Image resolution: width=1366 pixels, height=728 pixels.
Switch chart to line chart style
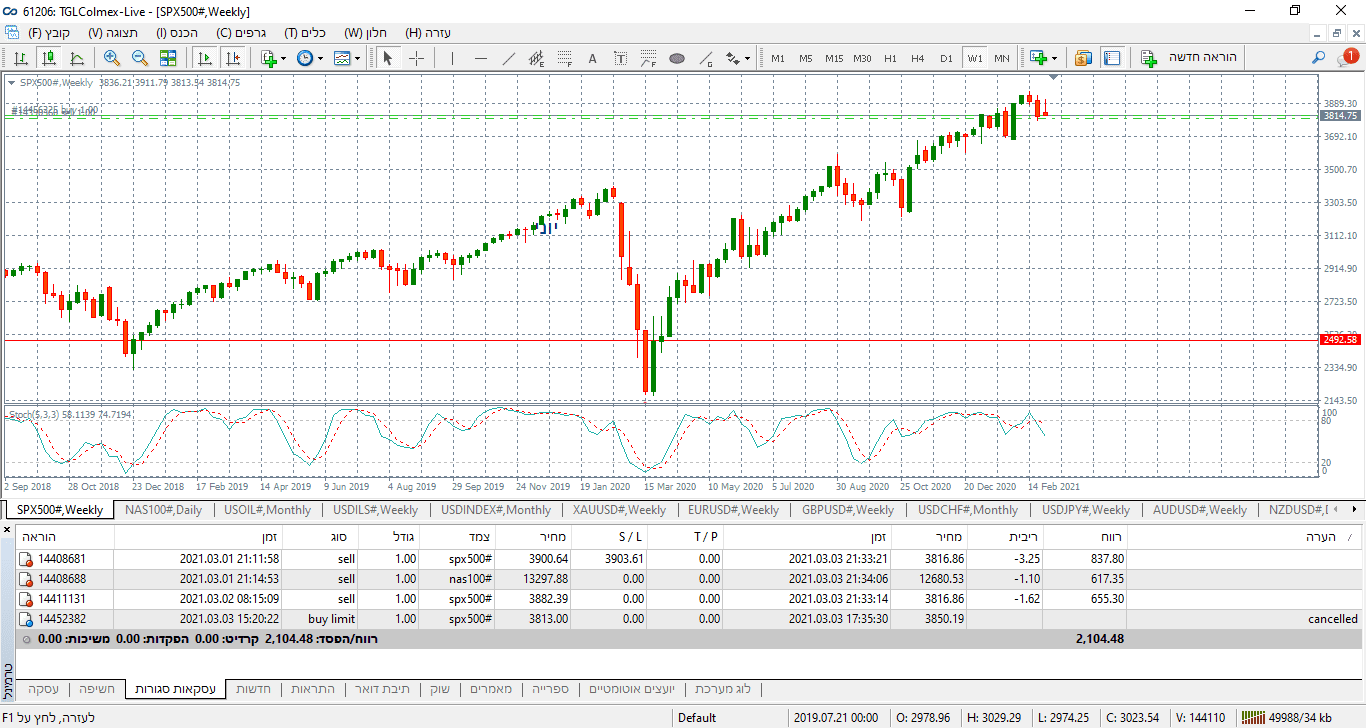[x=76, y=58]
